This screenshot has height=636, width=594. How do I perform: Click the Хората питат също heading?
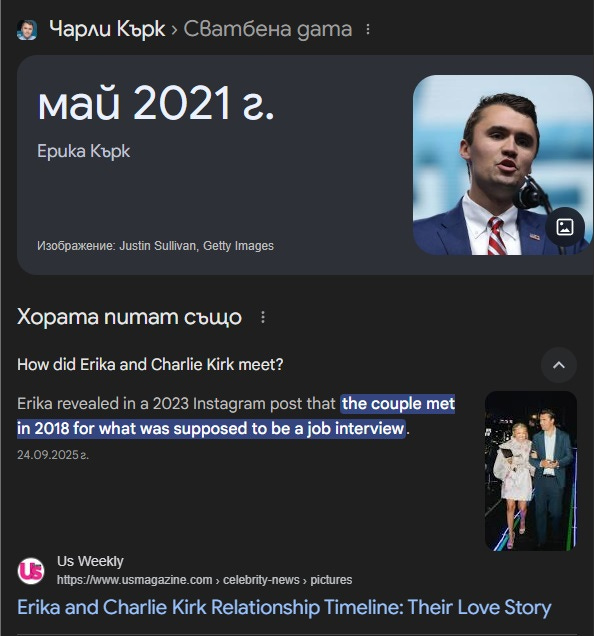[129, 317]
